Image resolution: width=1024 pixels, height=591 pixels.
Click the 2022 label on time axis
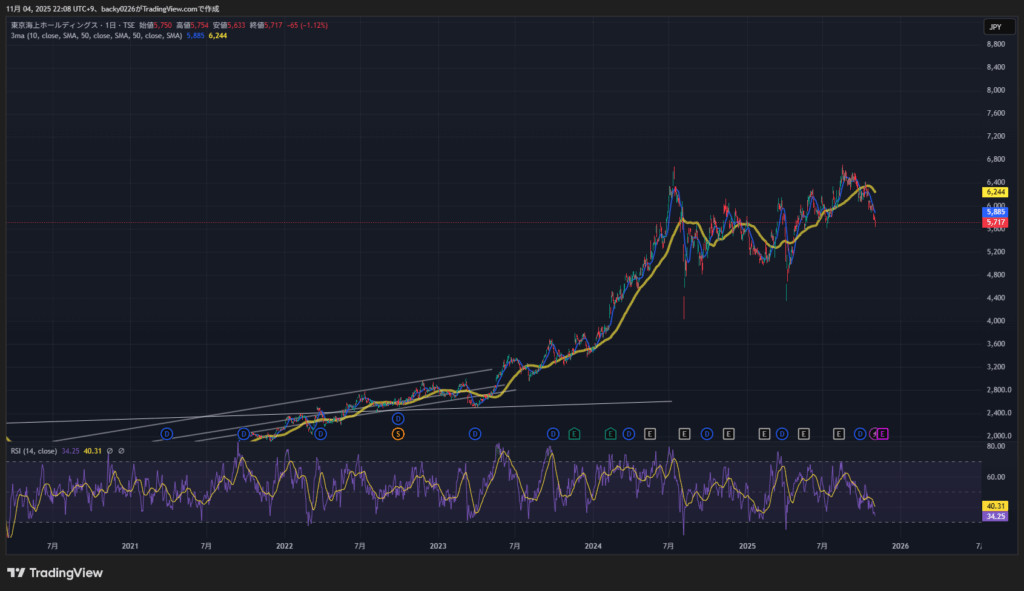click(284, 546)
